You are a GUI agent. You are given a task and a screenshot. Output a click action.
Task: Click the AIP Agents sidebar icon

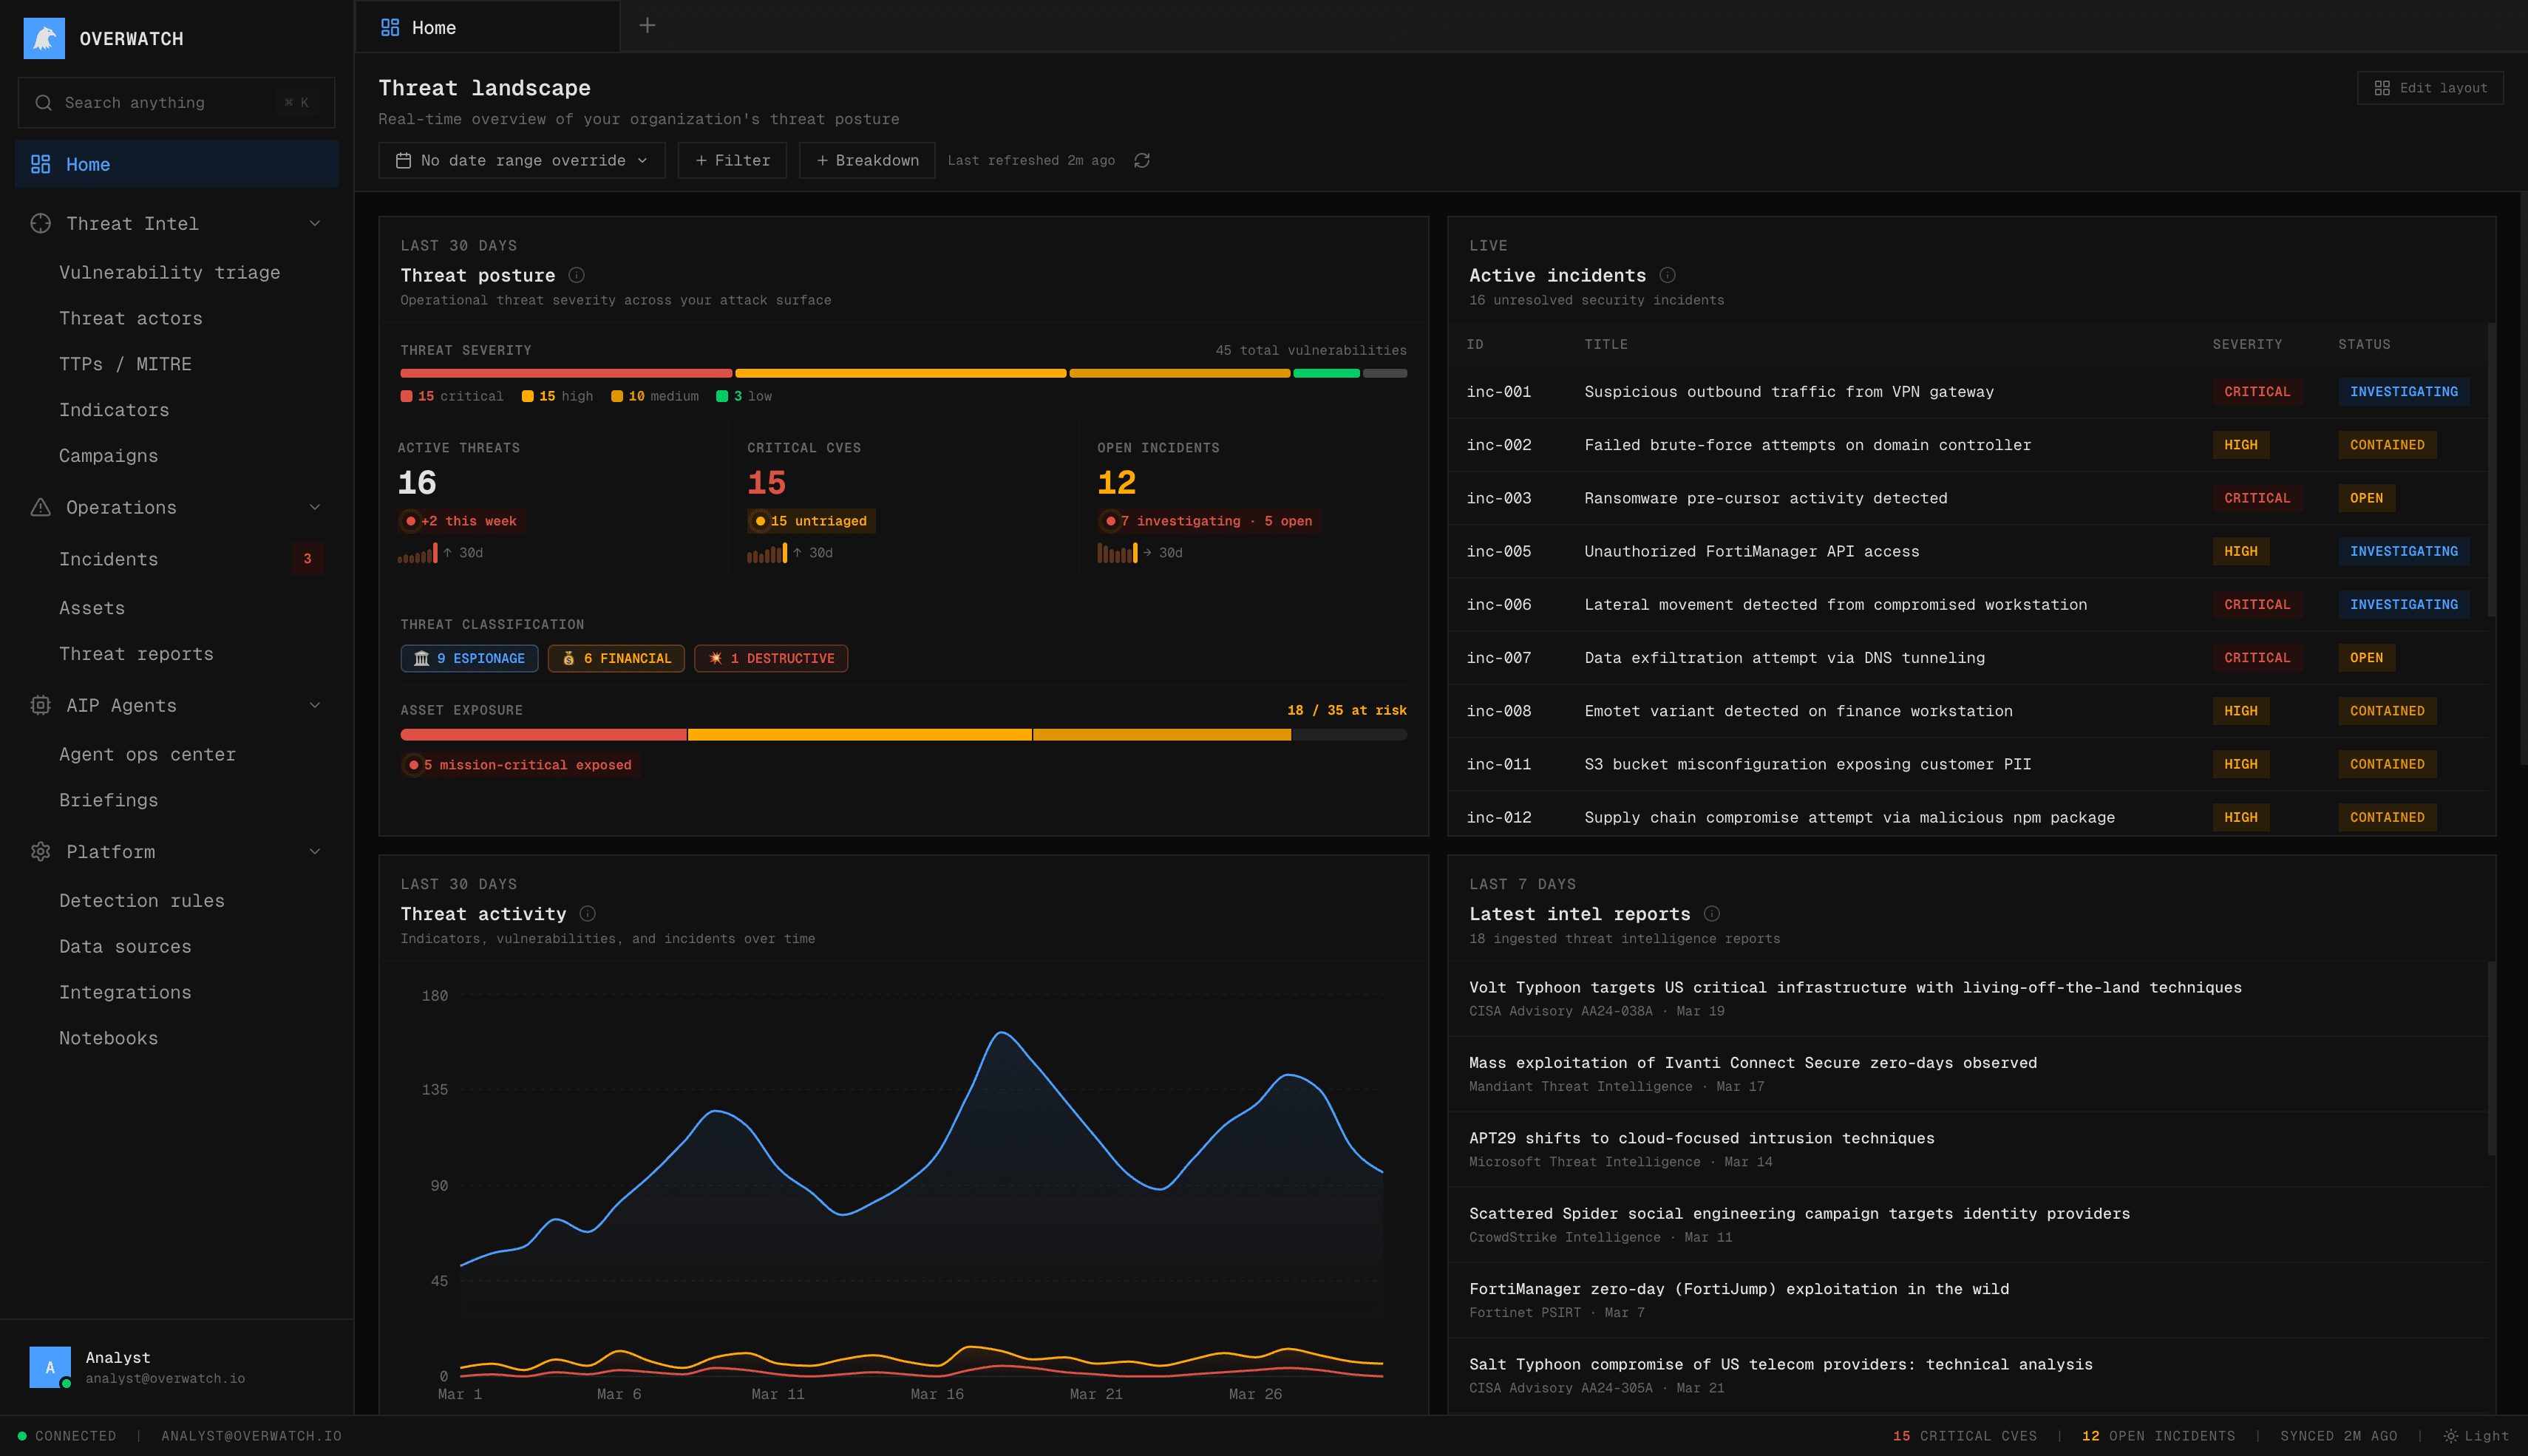[40, 705]
